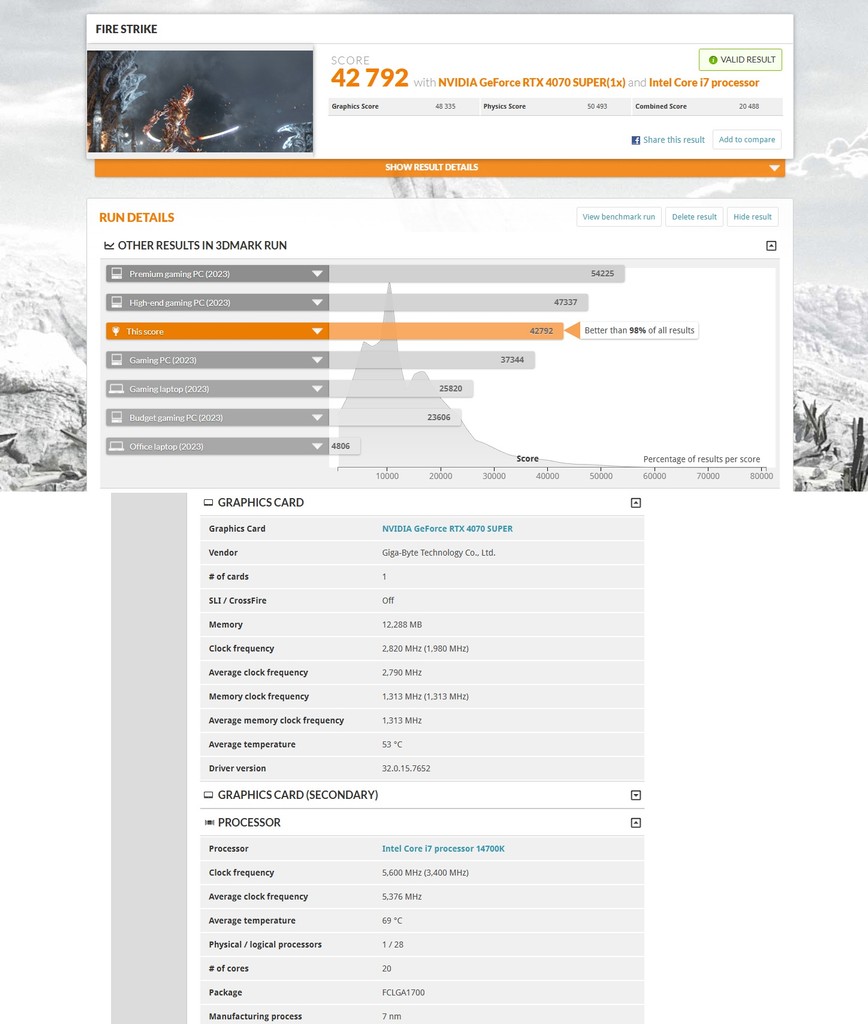This screenshot has height=1024, width=868.
Task: Open the Intel Core i7 processor 14700K link
Action: (443, 848)
